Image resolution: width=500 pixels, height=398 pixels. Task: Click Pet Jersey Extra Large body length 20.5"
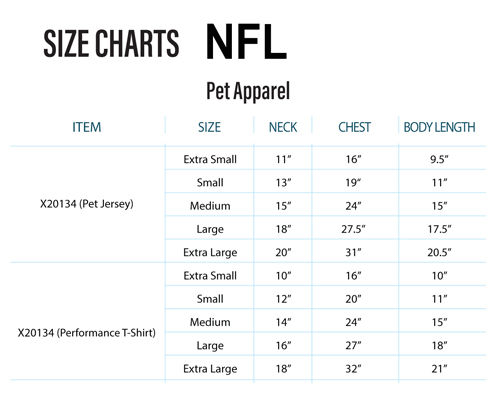click(439, 253)
